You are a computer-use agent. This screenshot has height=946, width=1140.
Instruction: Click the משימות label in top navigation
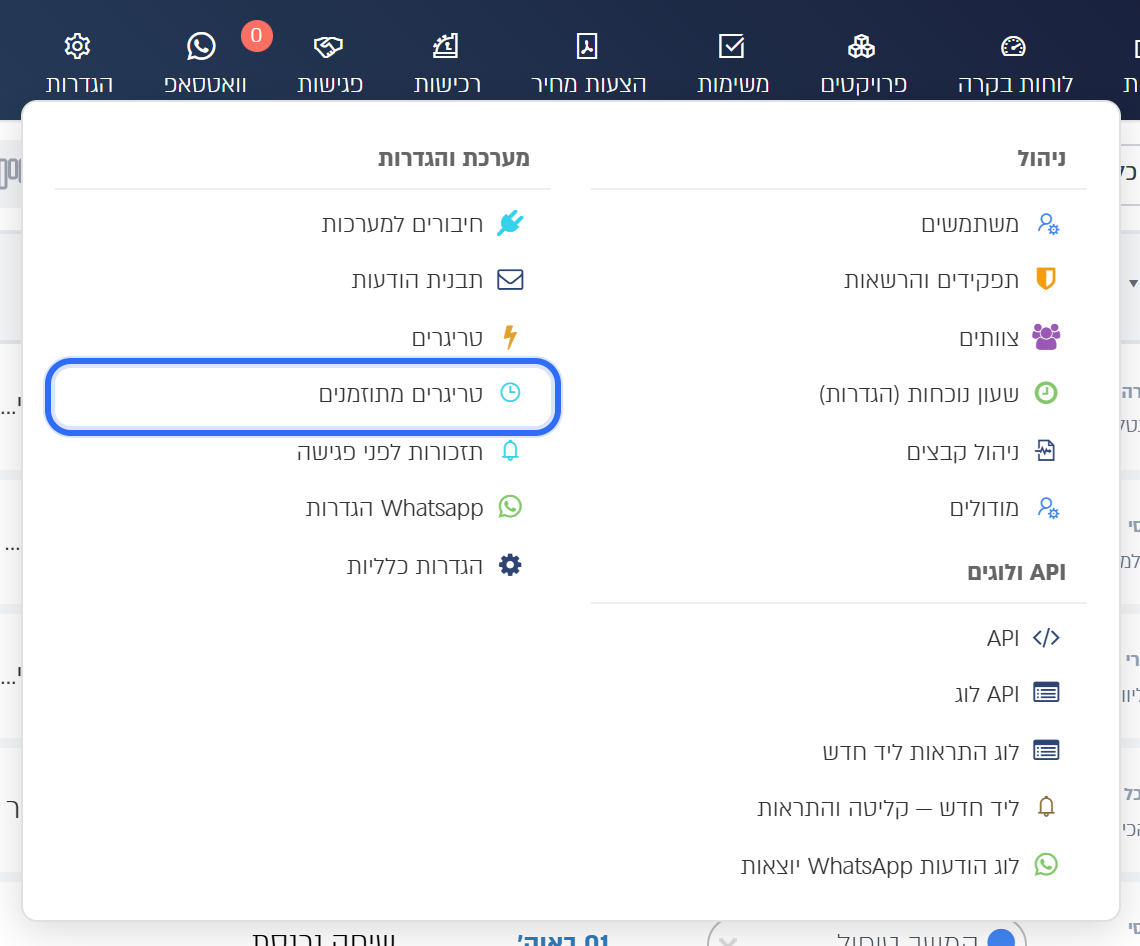click(x=733, y=84)
